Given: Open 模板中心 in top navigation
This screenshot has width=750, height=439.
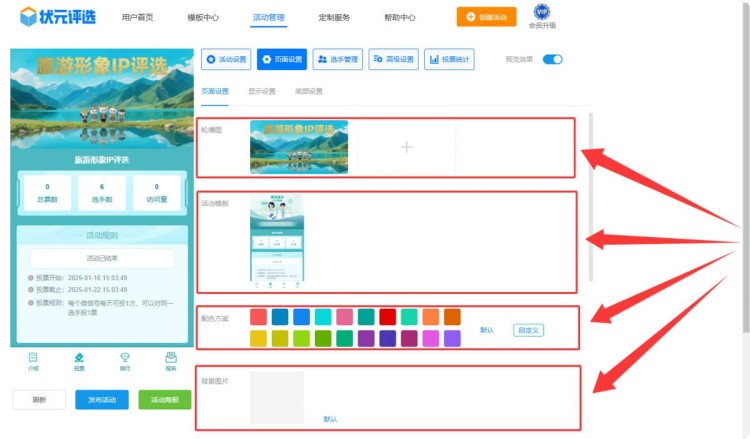Looking at the screenshot, I should [x=203, y=18].
